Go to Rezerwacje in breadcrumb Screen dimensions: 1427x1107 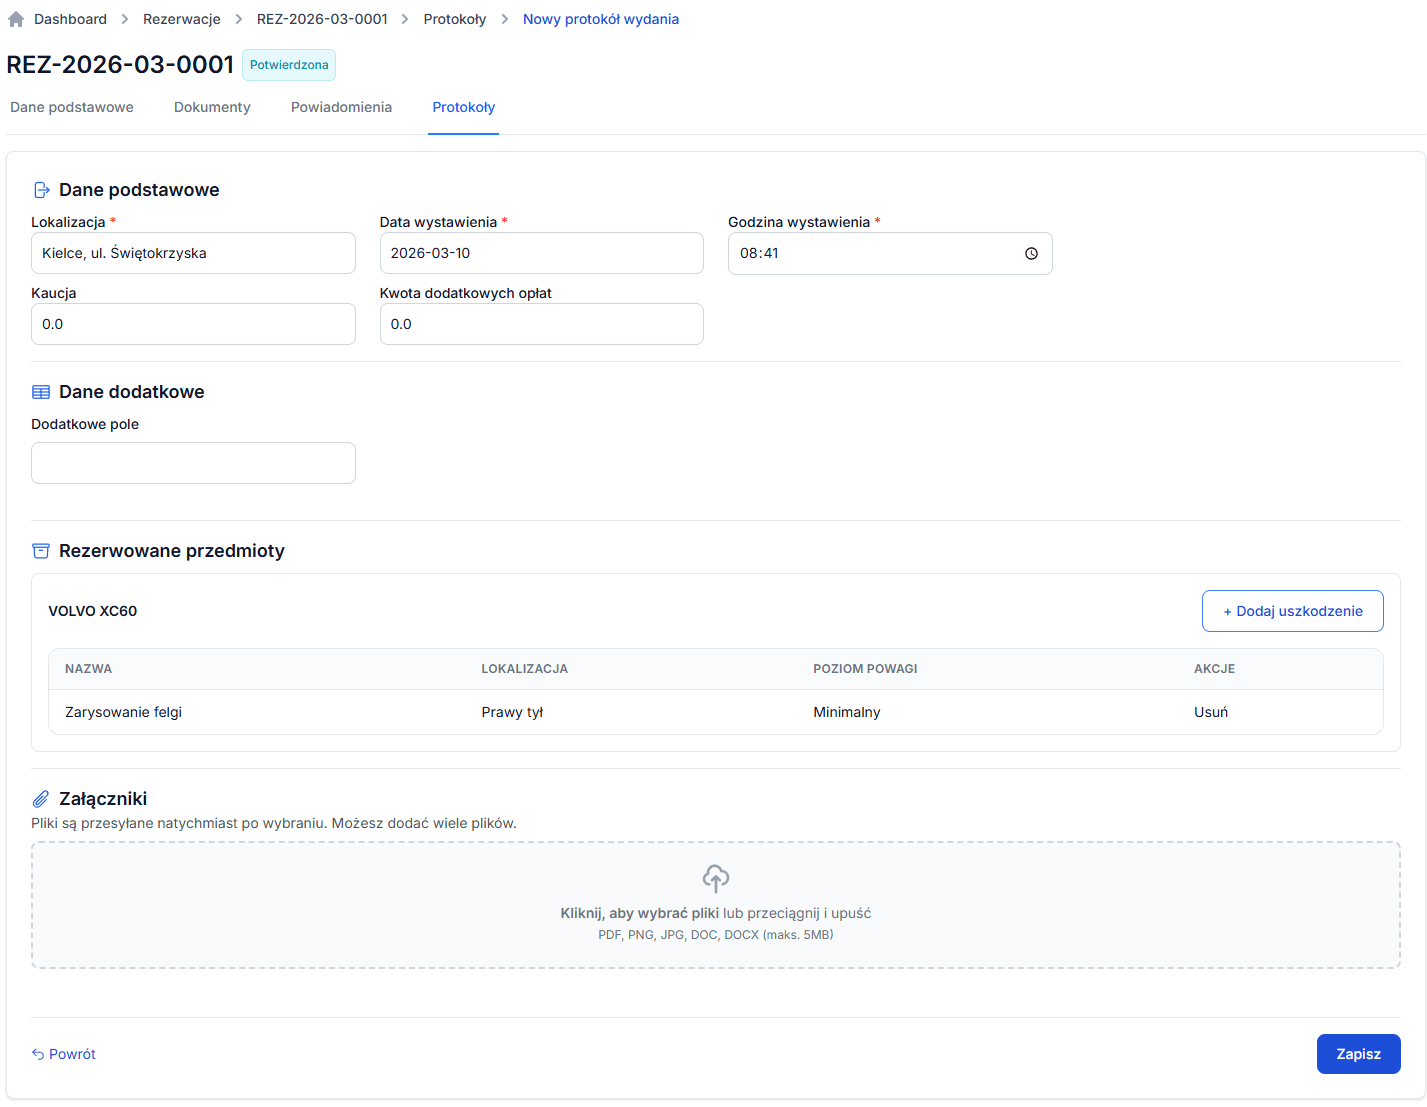click(x=182, y=19)
